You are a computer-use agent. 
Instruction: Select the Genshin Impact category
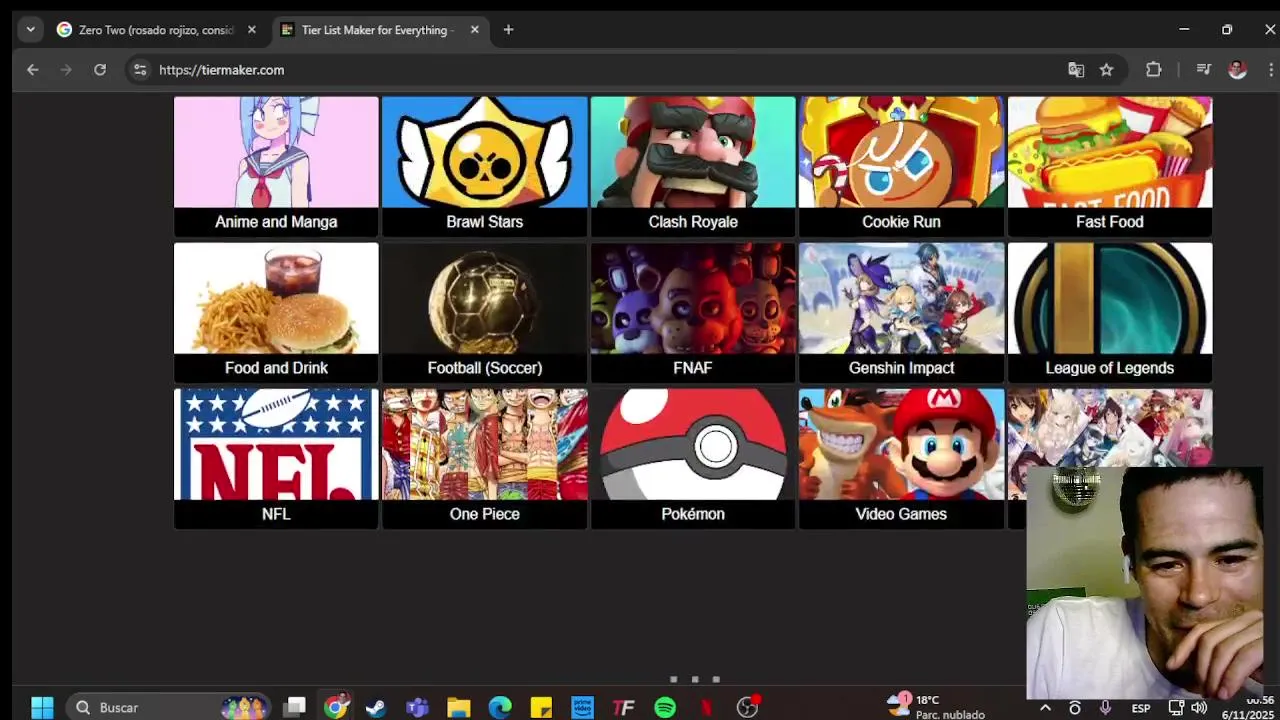coord(901,312)
